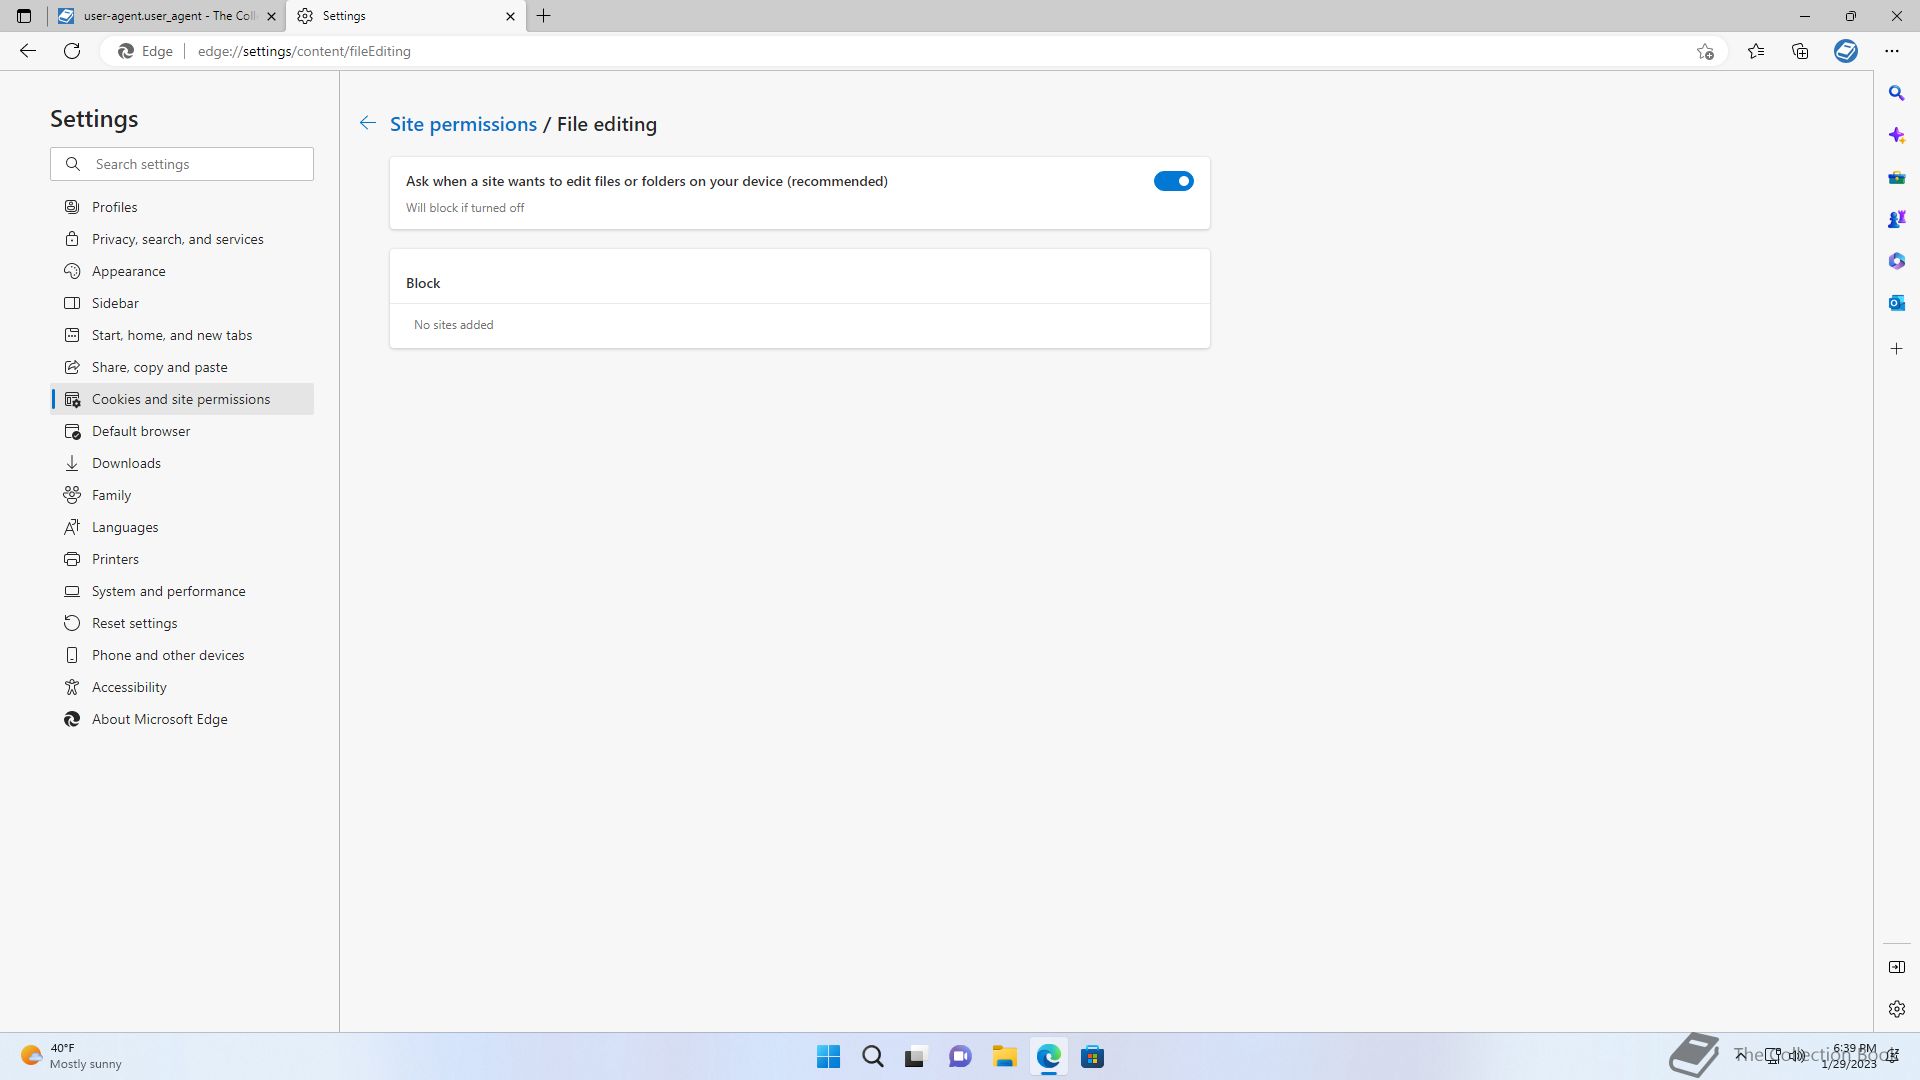Open sidebar Tools briefcase icon
The width and height of the screenshot is (1920, 1080).
click(1896, 177)
